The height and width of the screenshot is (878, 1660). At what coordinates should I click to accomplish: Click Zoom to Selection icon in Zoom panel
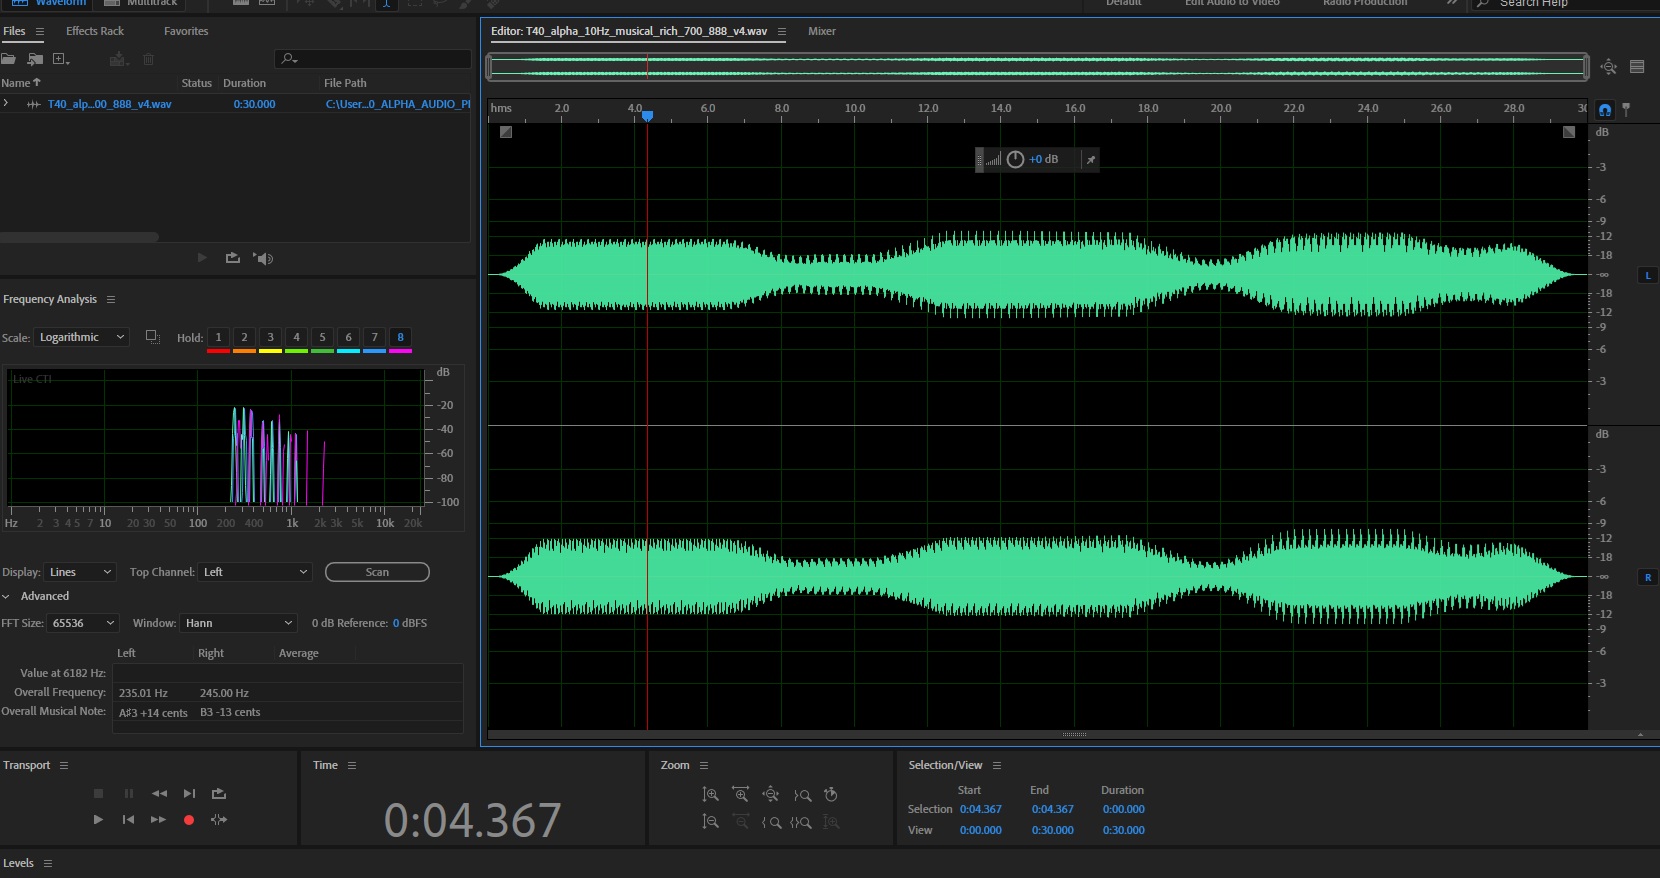click(801, 822)
